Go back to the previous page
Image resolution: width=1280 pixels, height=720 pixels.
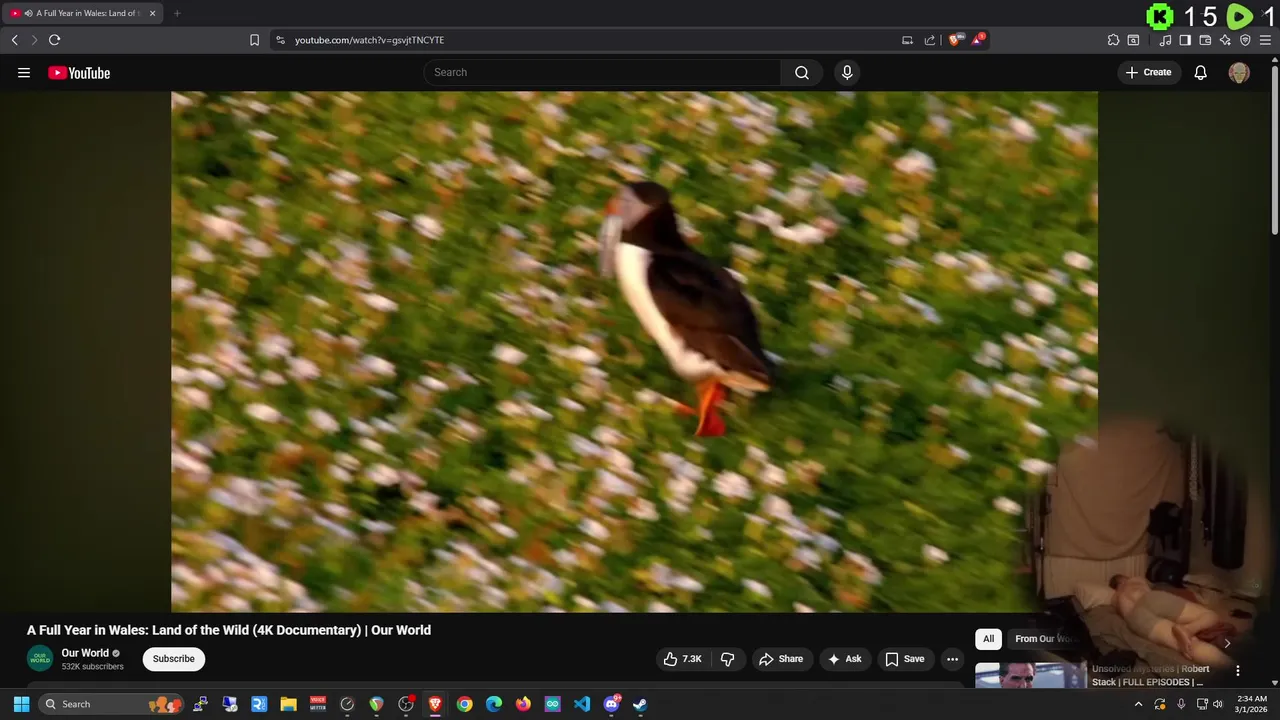click(x=14, y=40)
